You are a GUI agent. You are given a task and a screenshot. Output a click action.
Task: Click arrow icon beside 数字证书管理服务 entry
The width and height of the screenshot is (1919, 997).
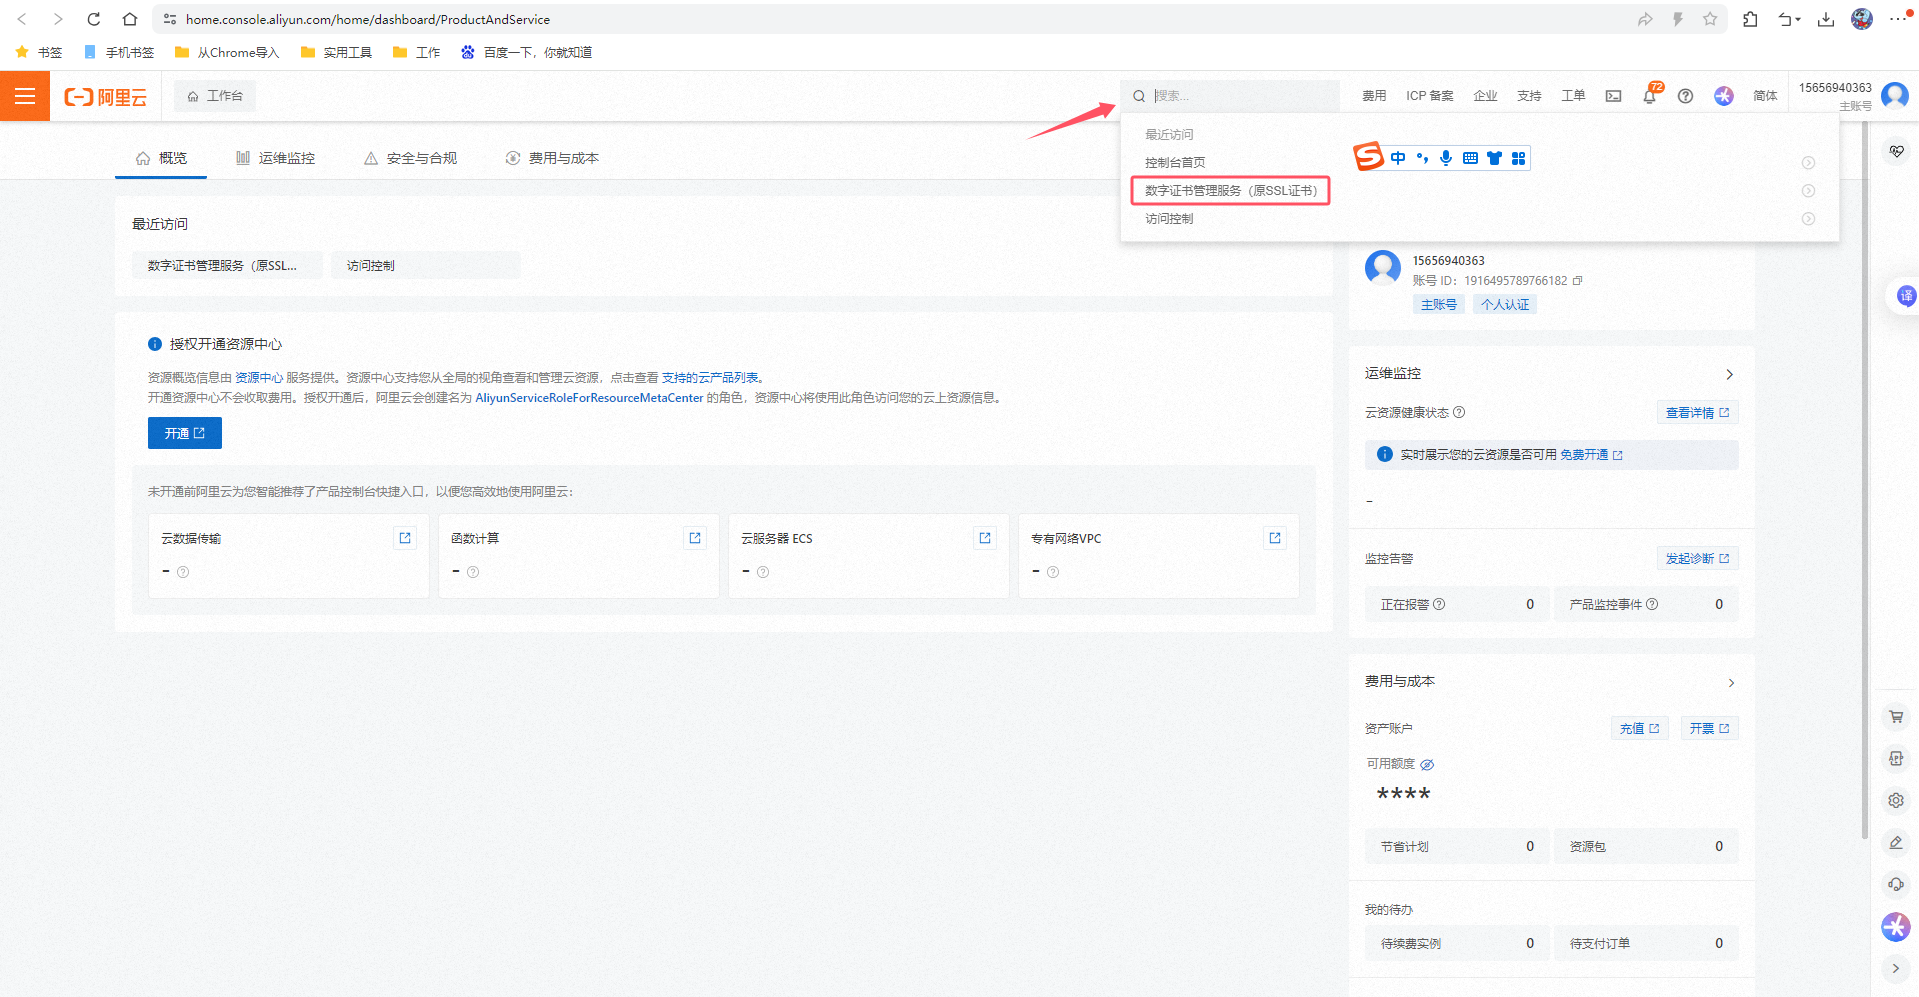click(1808, 191)
